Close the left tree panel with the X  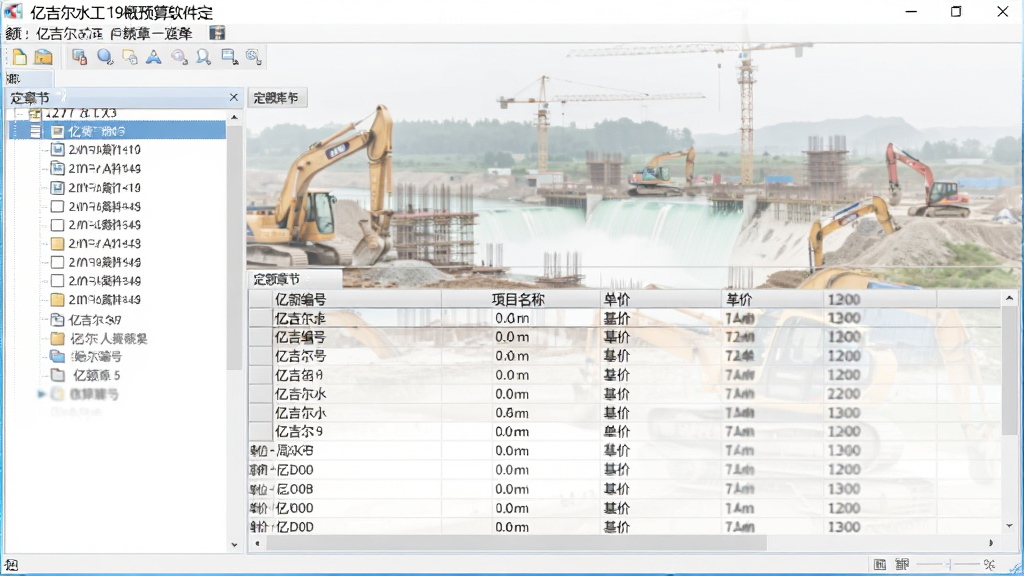234,97
